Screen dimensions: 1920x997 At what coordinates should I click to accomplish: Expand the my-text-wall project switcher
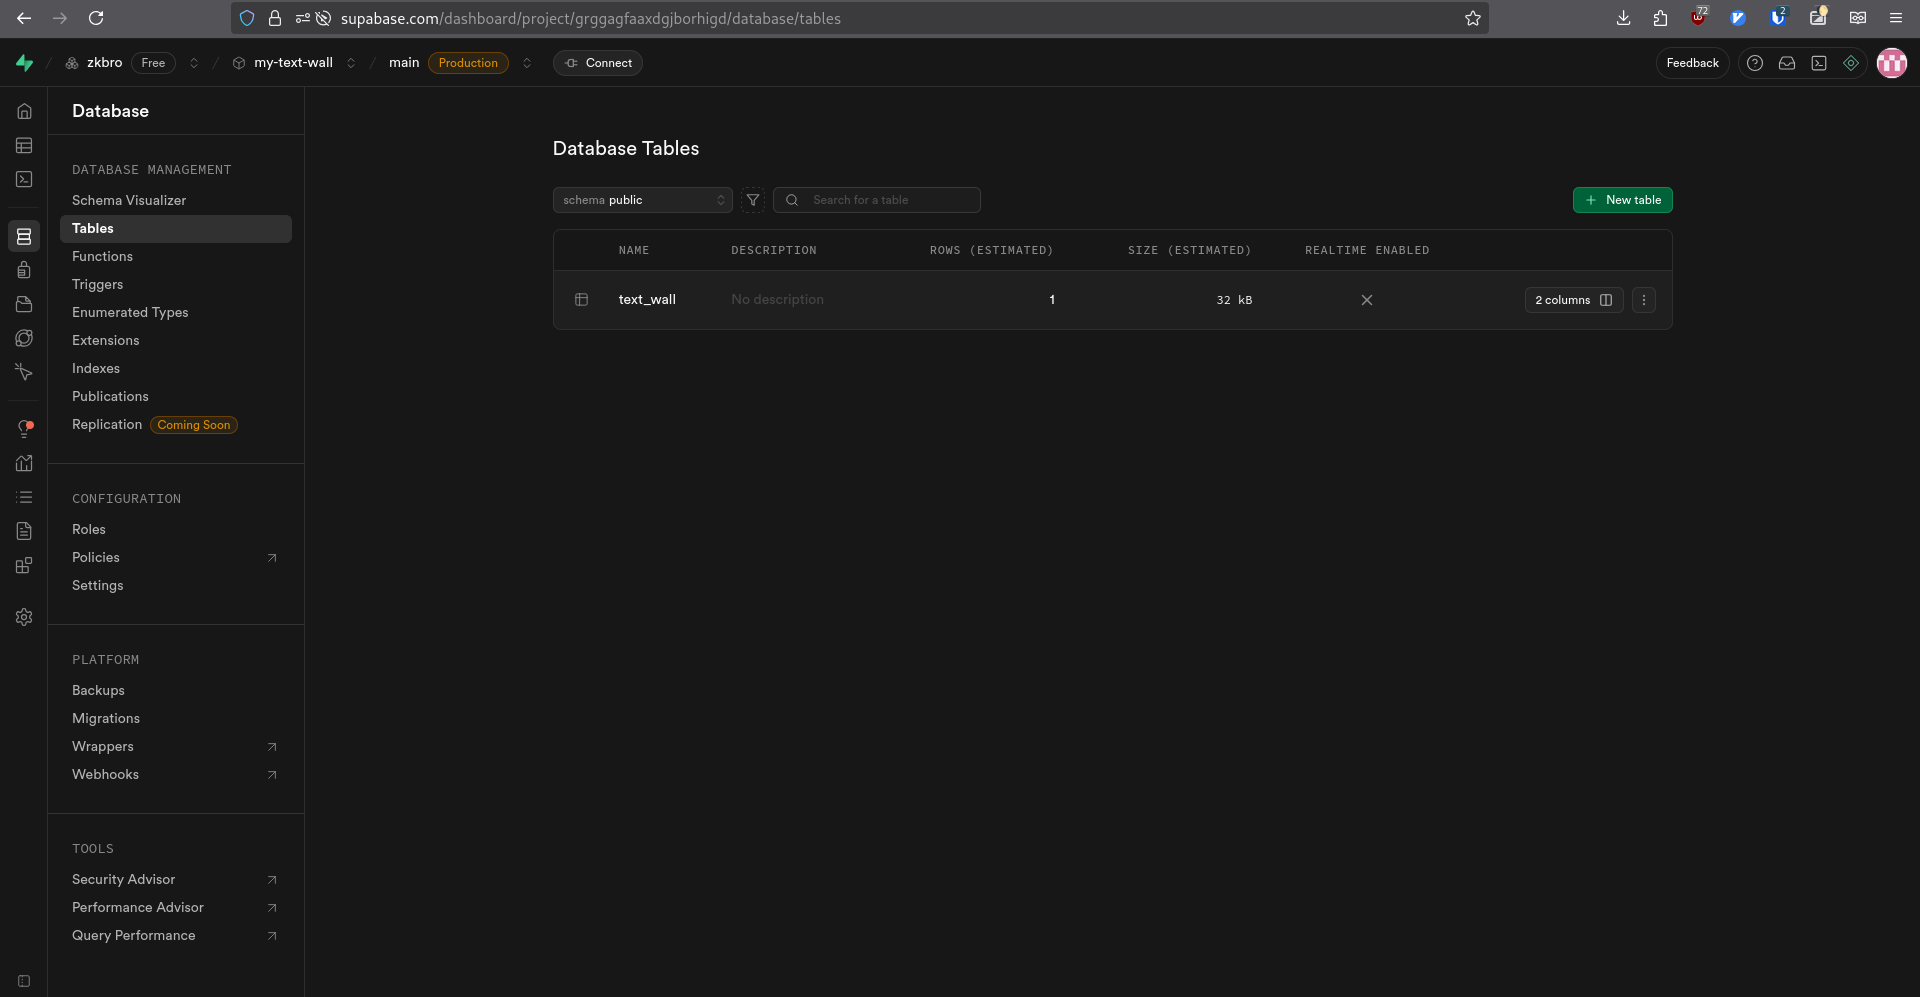[x=351, y=63]
